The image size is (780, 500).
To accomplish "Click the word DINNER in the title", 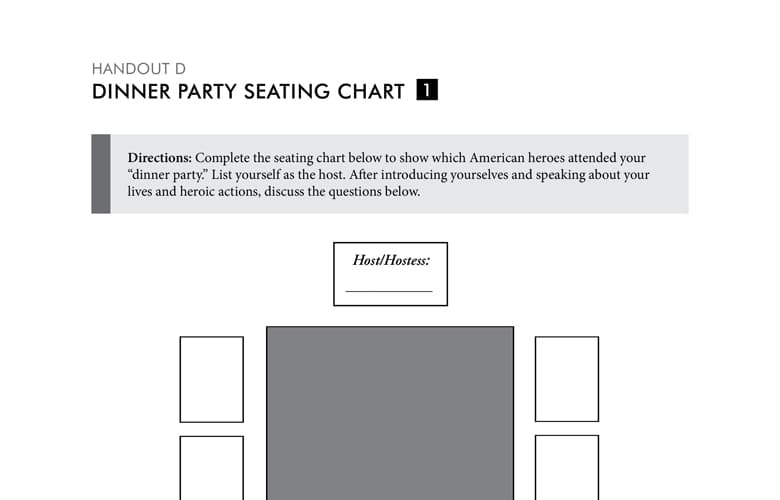I will click(x=124, y=92).
